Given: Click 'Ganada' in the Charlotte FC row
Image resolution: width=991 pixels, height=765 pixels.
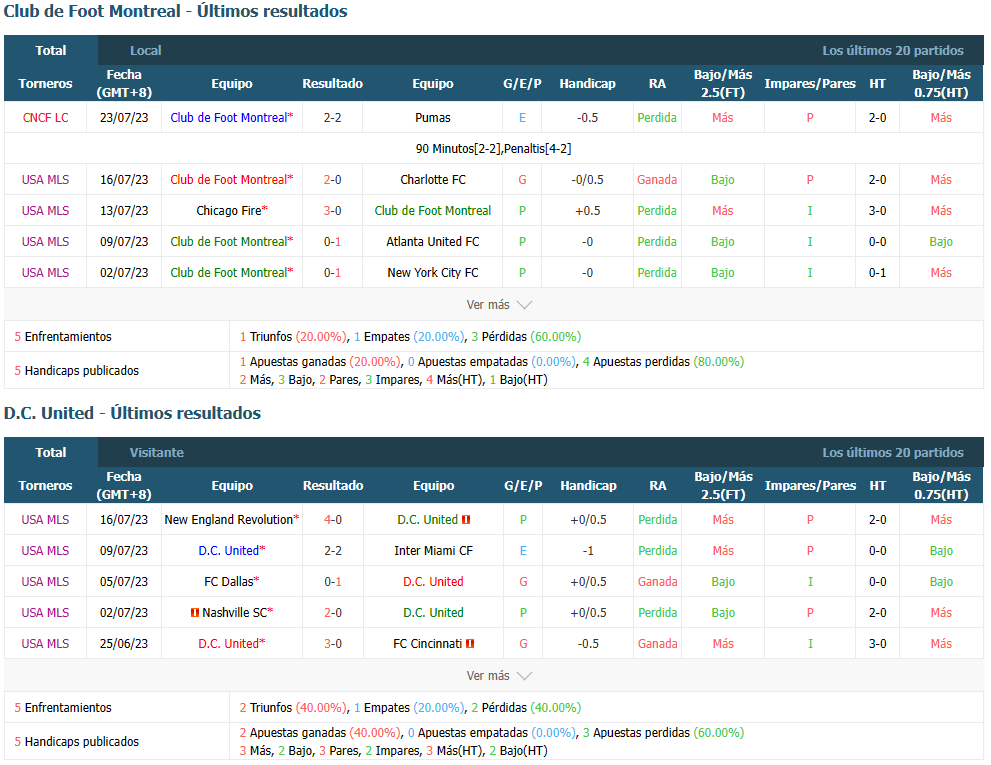Looking at the screenshot, I should tap(657, 180).
